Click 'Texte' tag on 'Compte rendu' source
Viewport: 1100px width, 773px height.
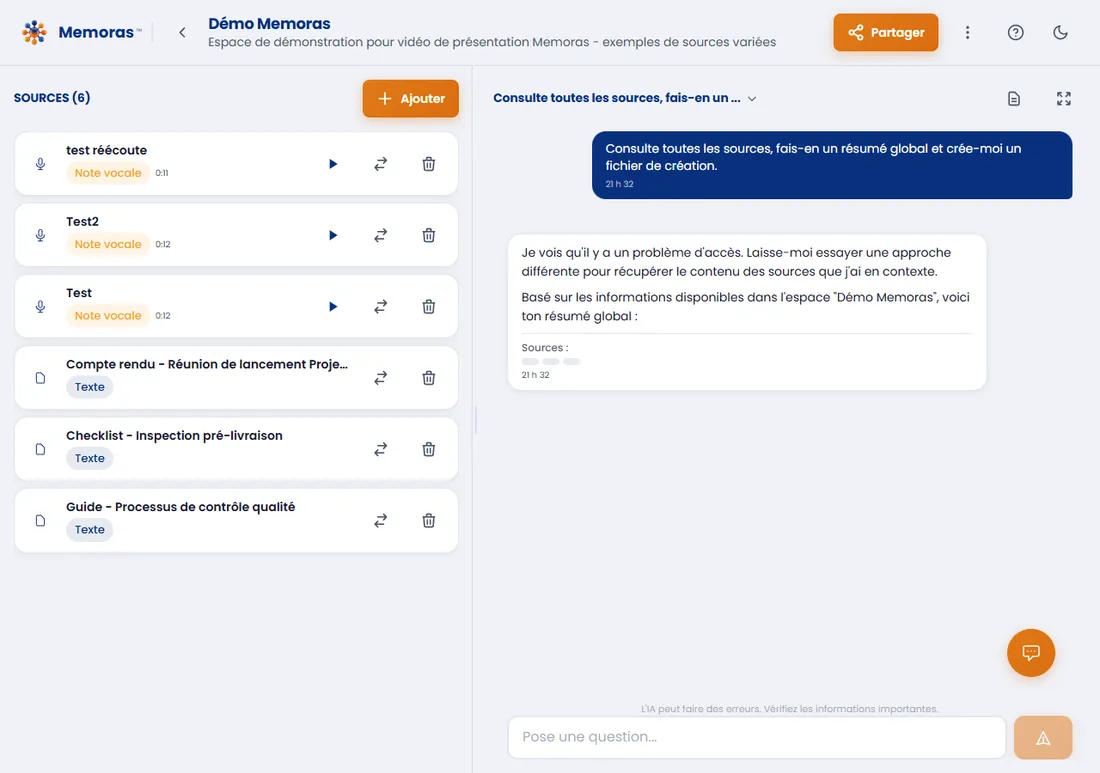click(90, 387)
